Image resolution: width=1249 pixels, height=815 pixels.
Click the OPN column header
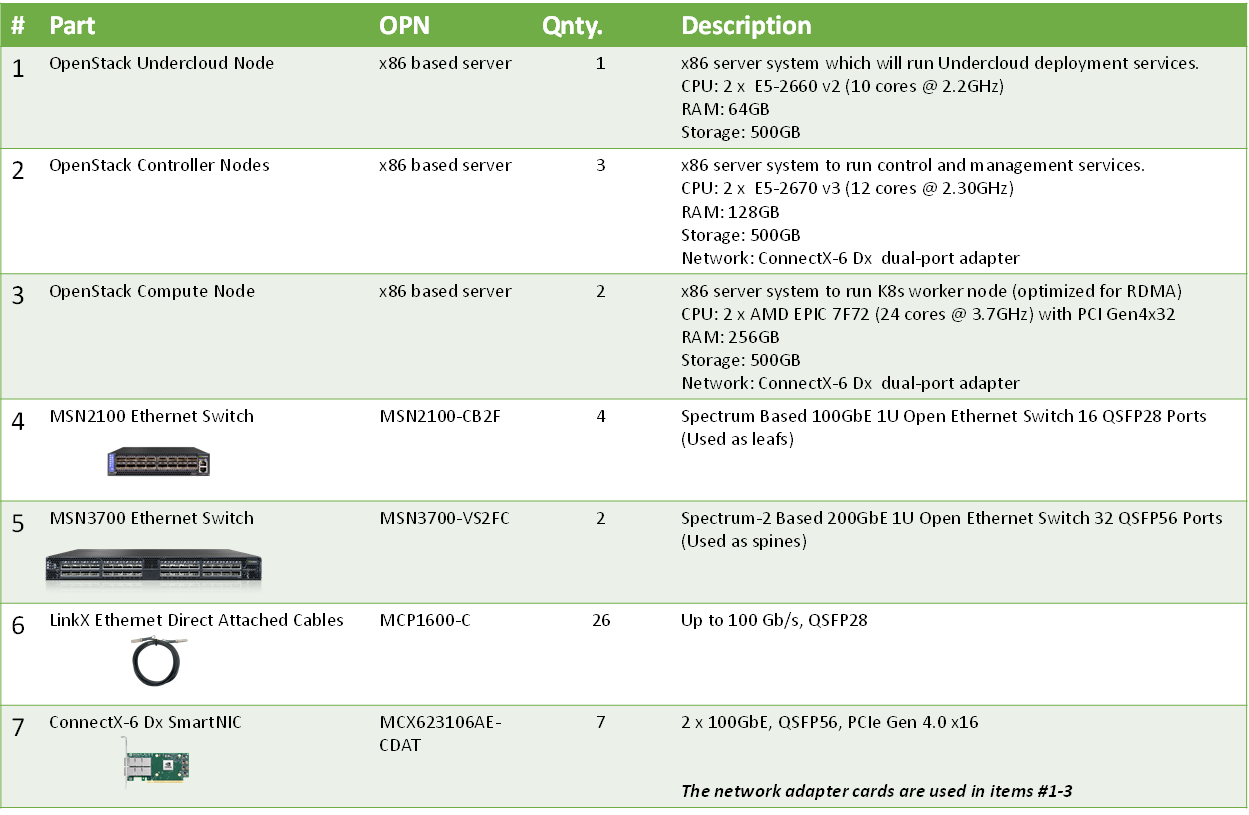tap(404, 25)
